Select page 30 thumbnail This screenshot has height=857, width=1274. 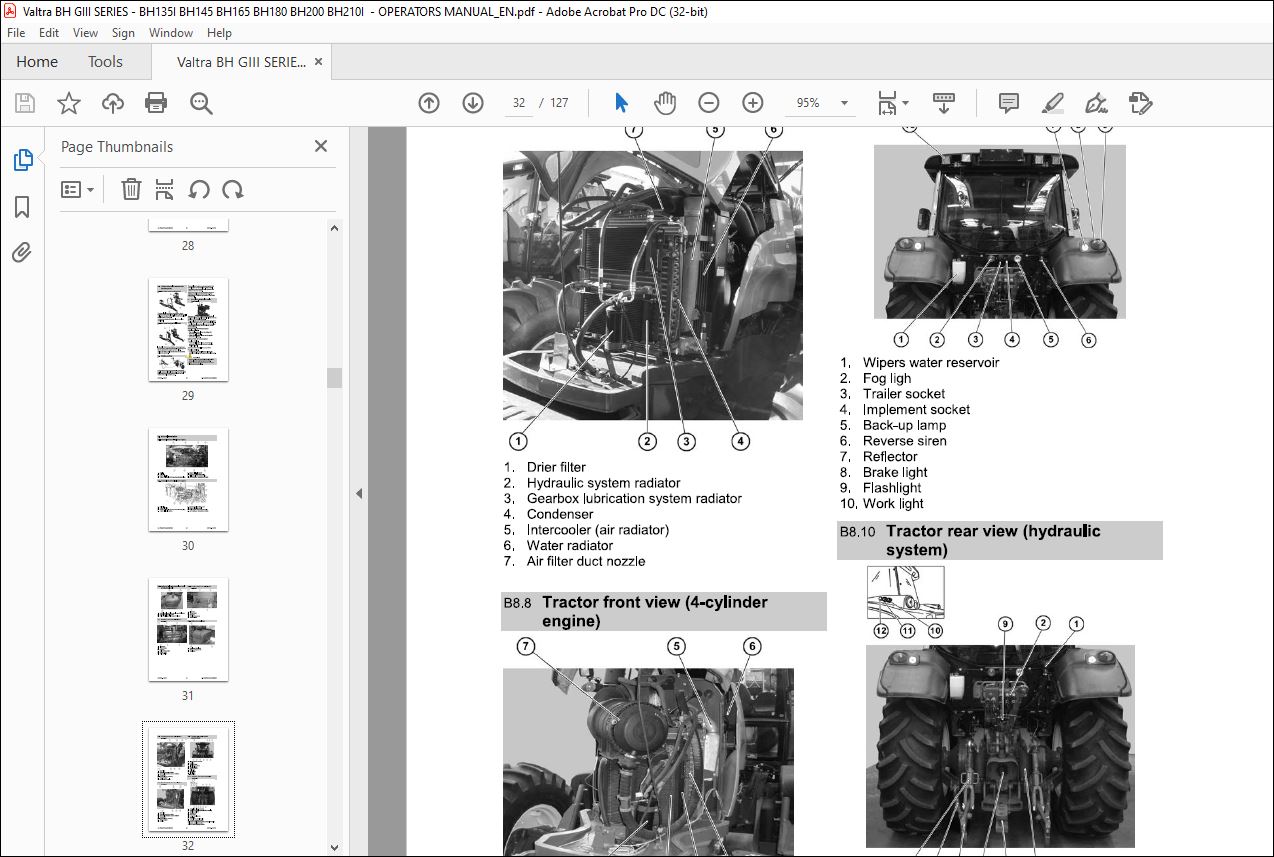188,479
